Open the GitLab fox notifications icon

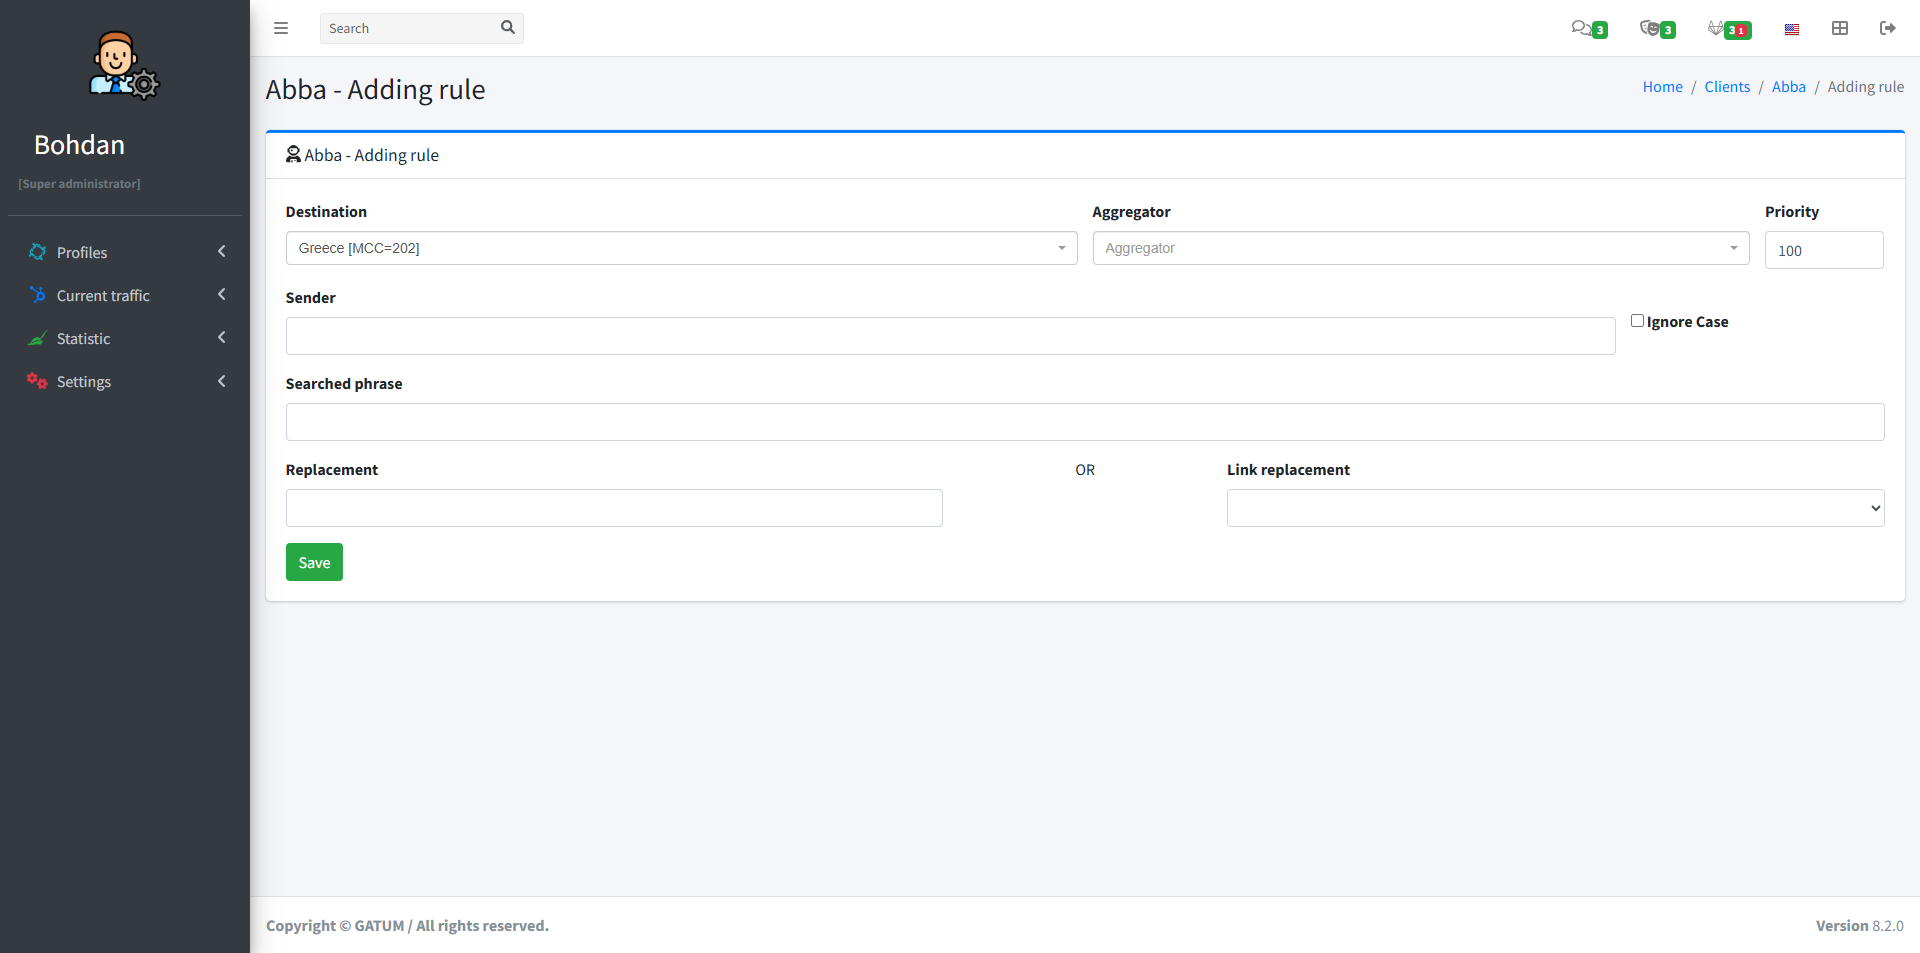point(1717,28)
